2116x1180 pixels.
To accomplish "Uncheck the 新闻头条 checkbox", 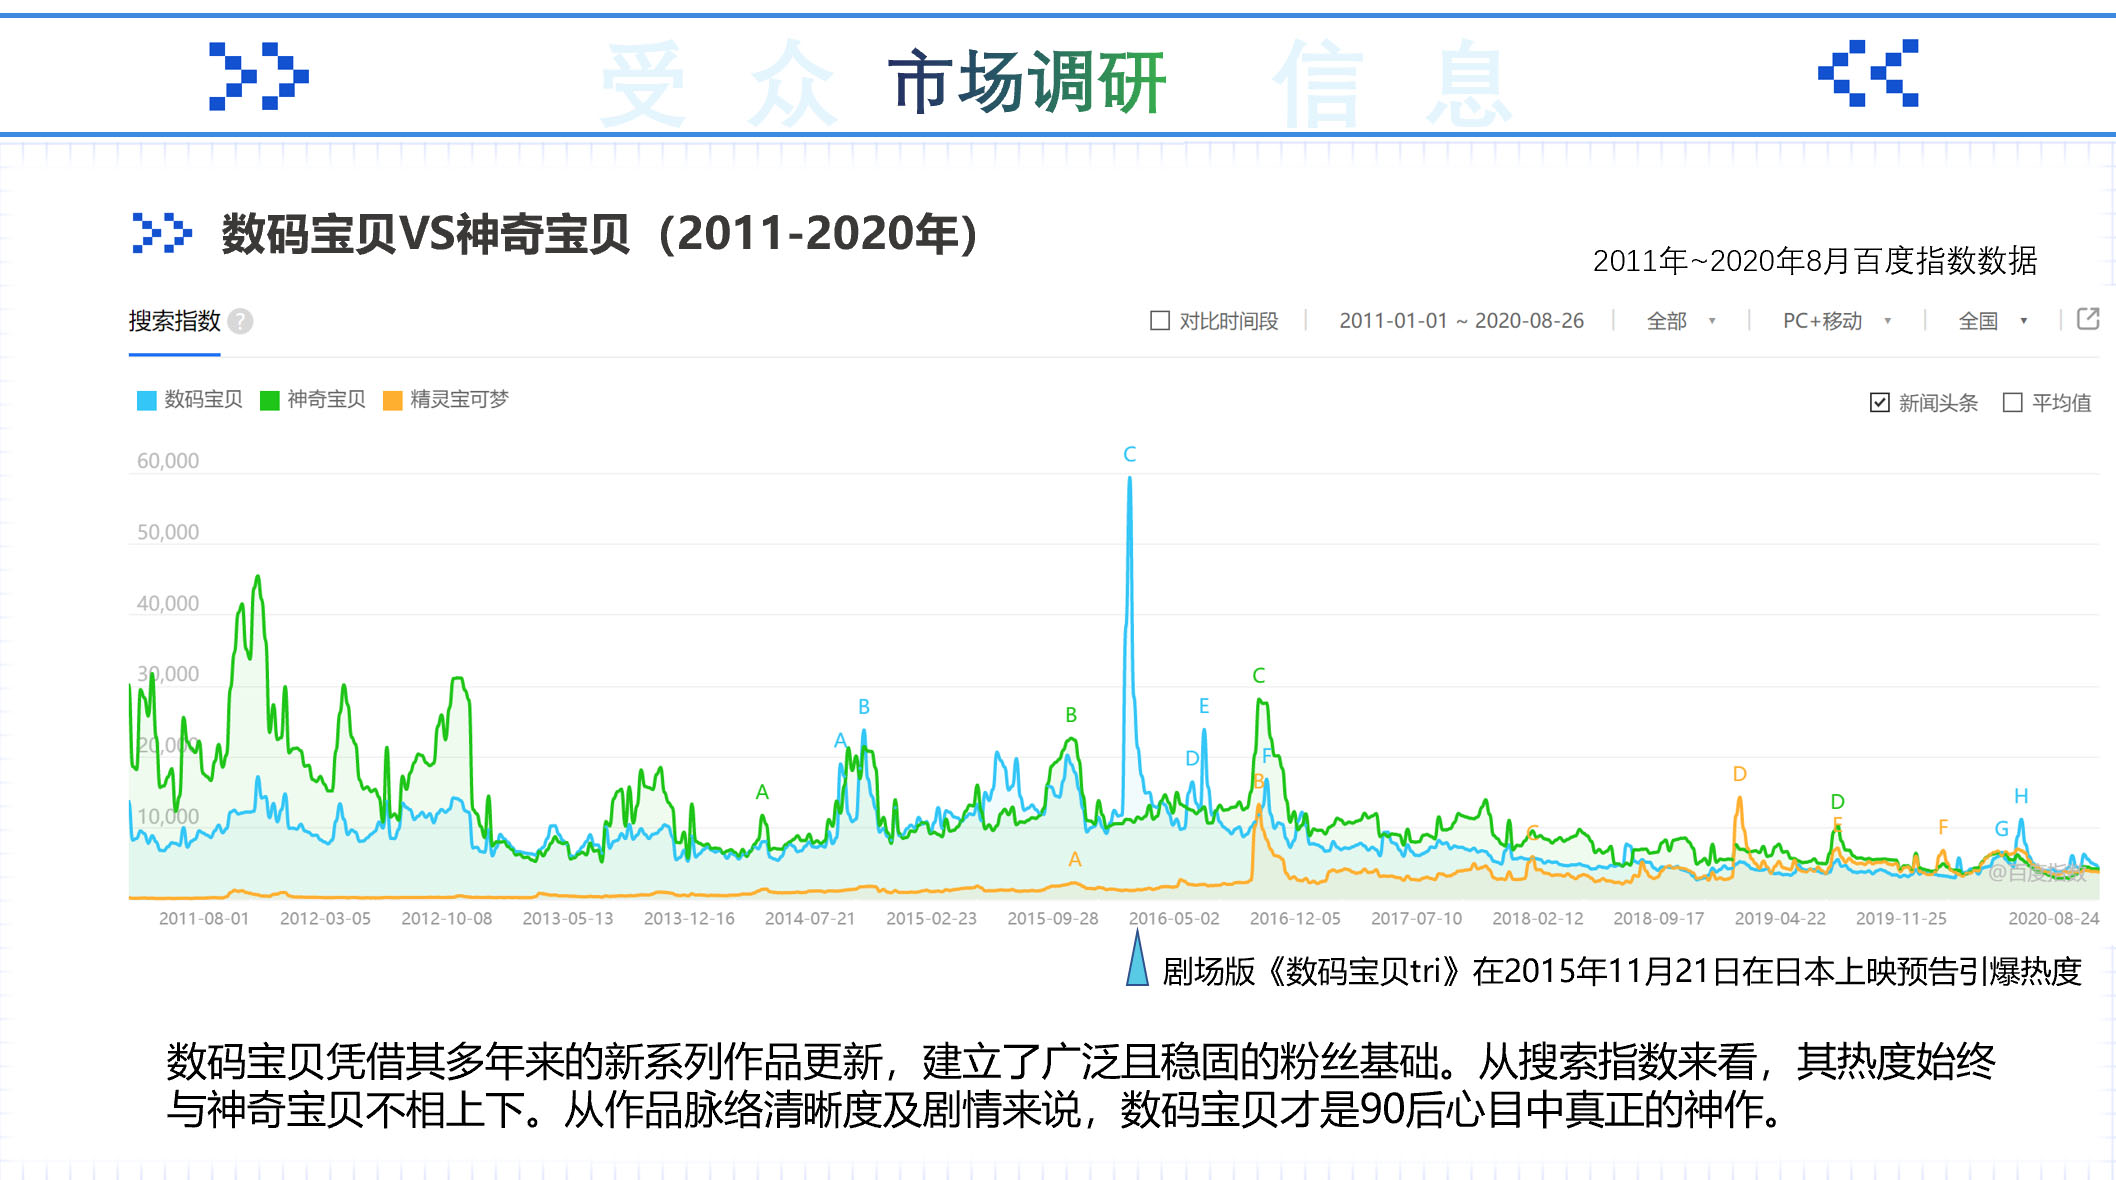I will [1880, 402].
